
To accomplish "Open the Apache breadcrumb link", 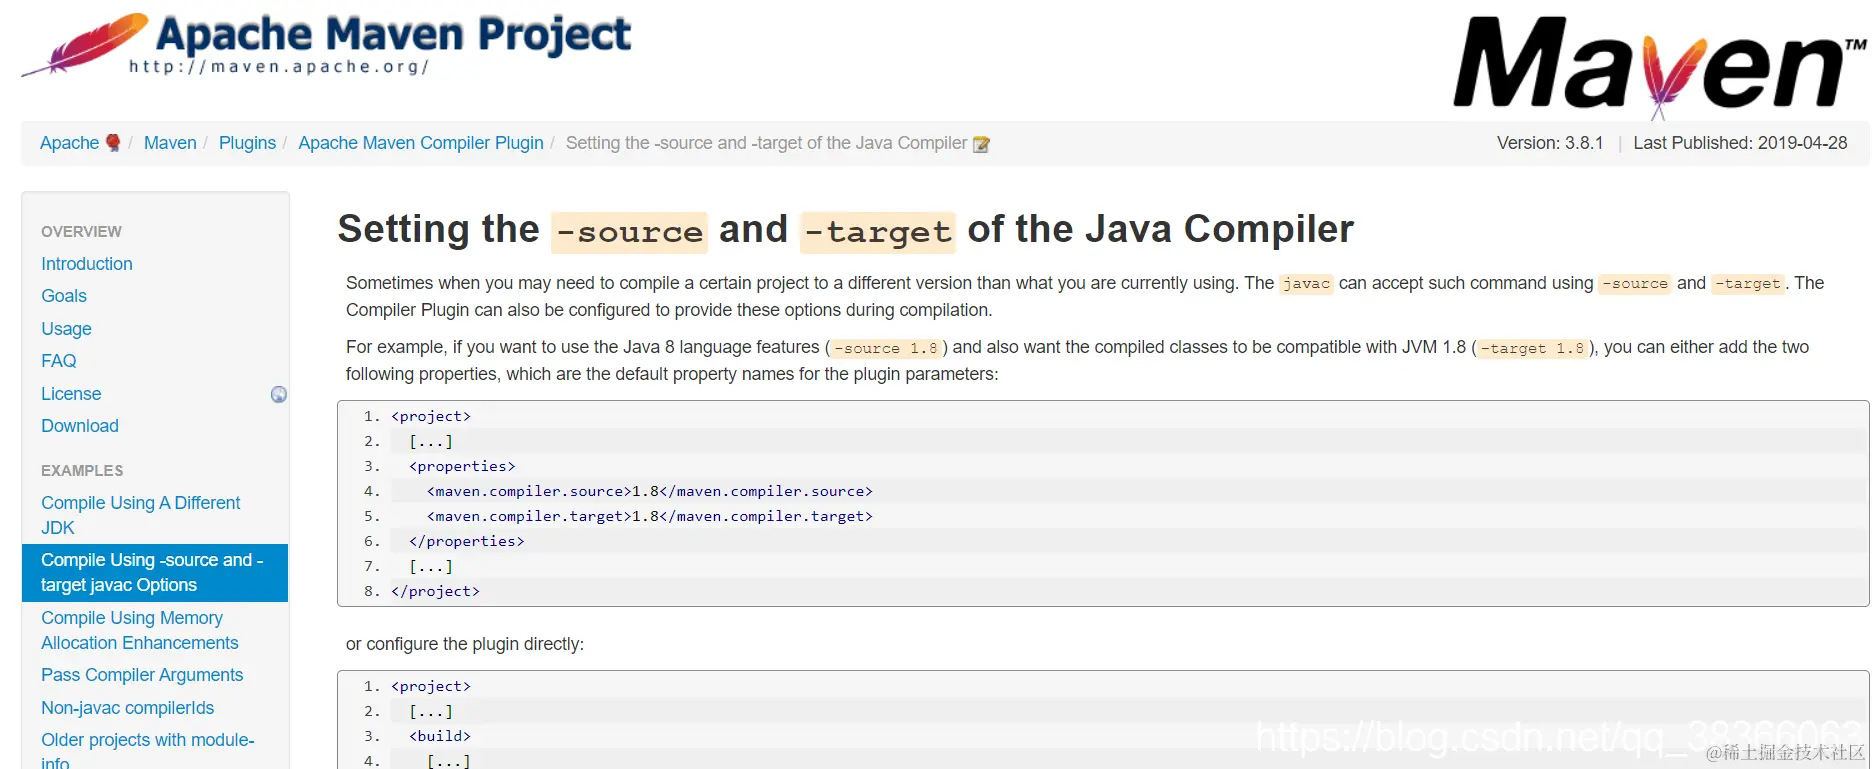I will [x=69, y=143].
